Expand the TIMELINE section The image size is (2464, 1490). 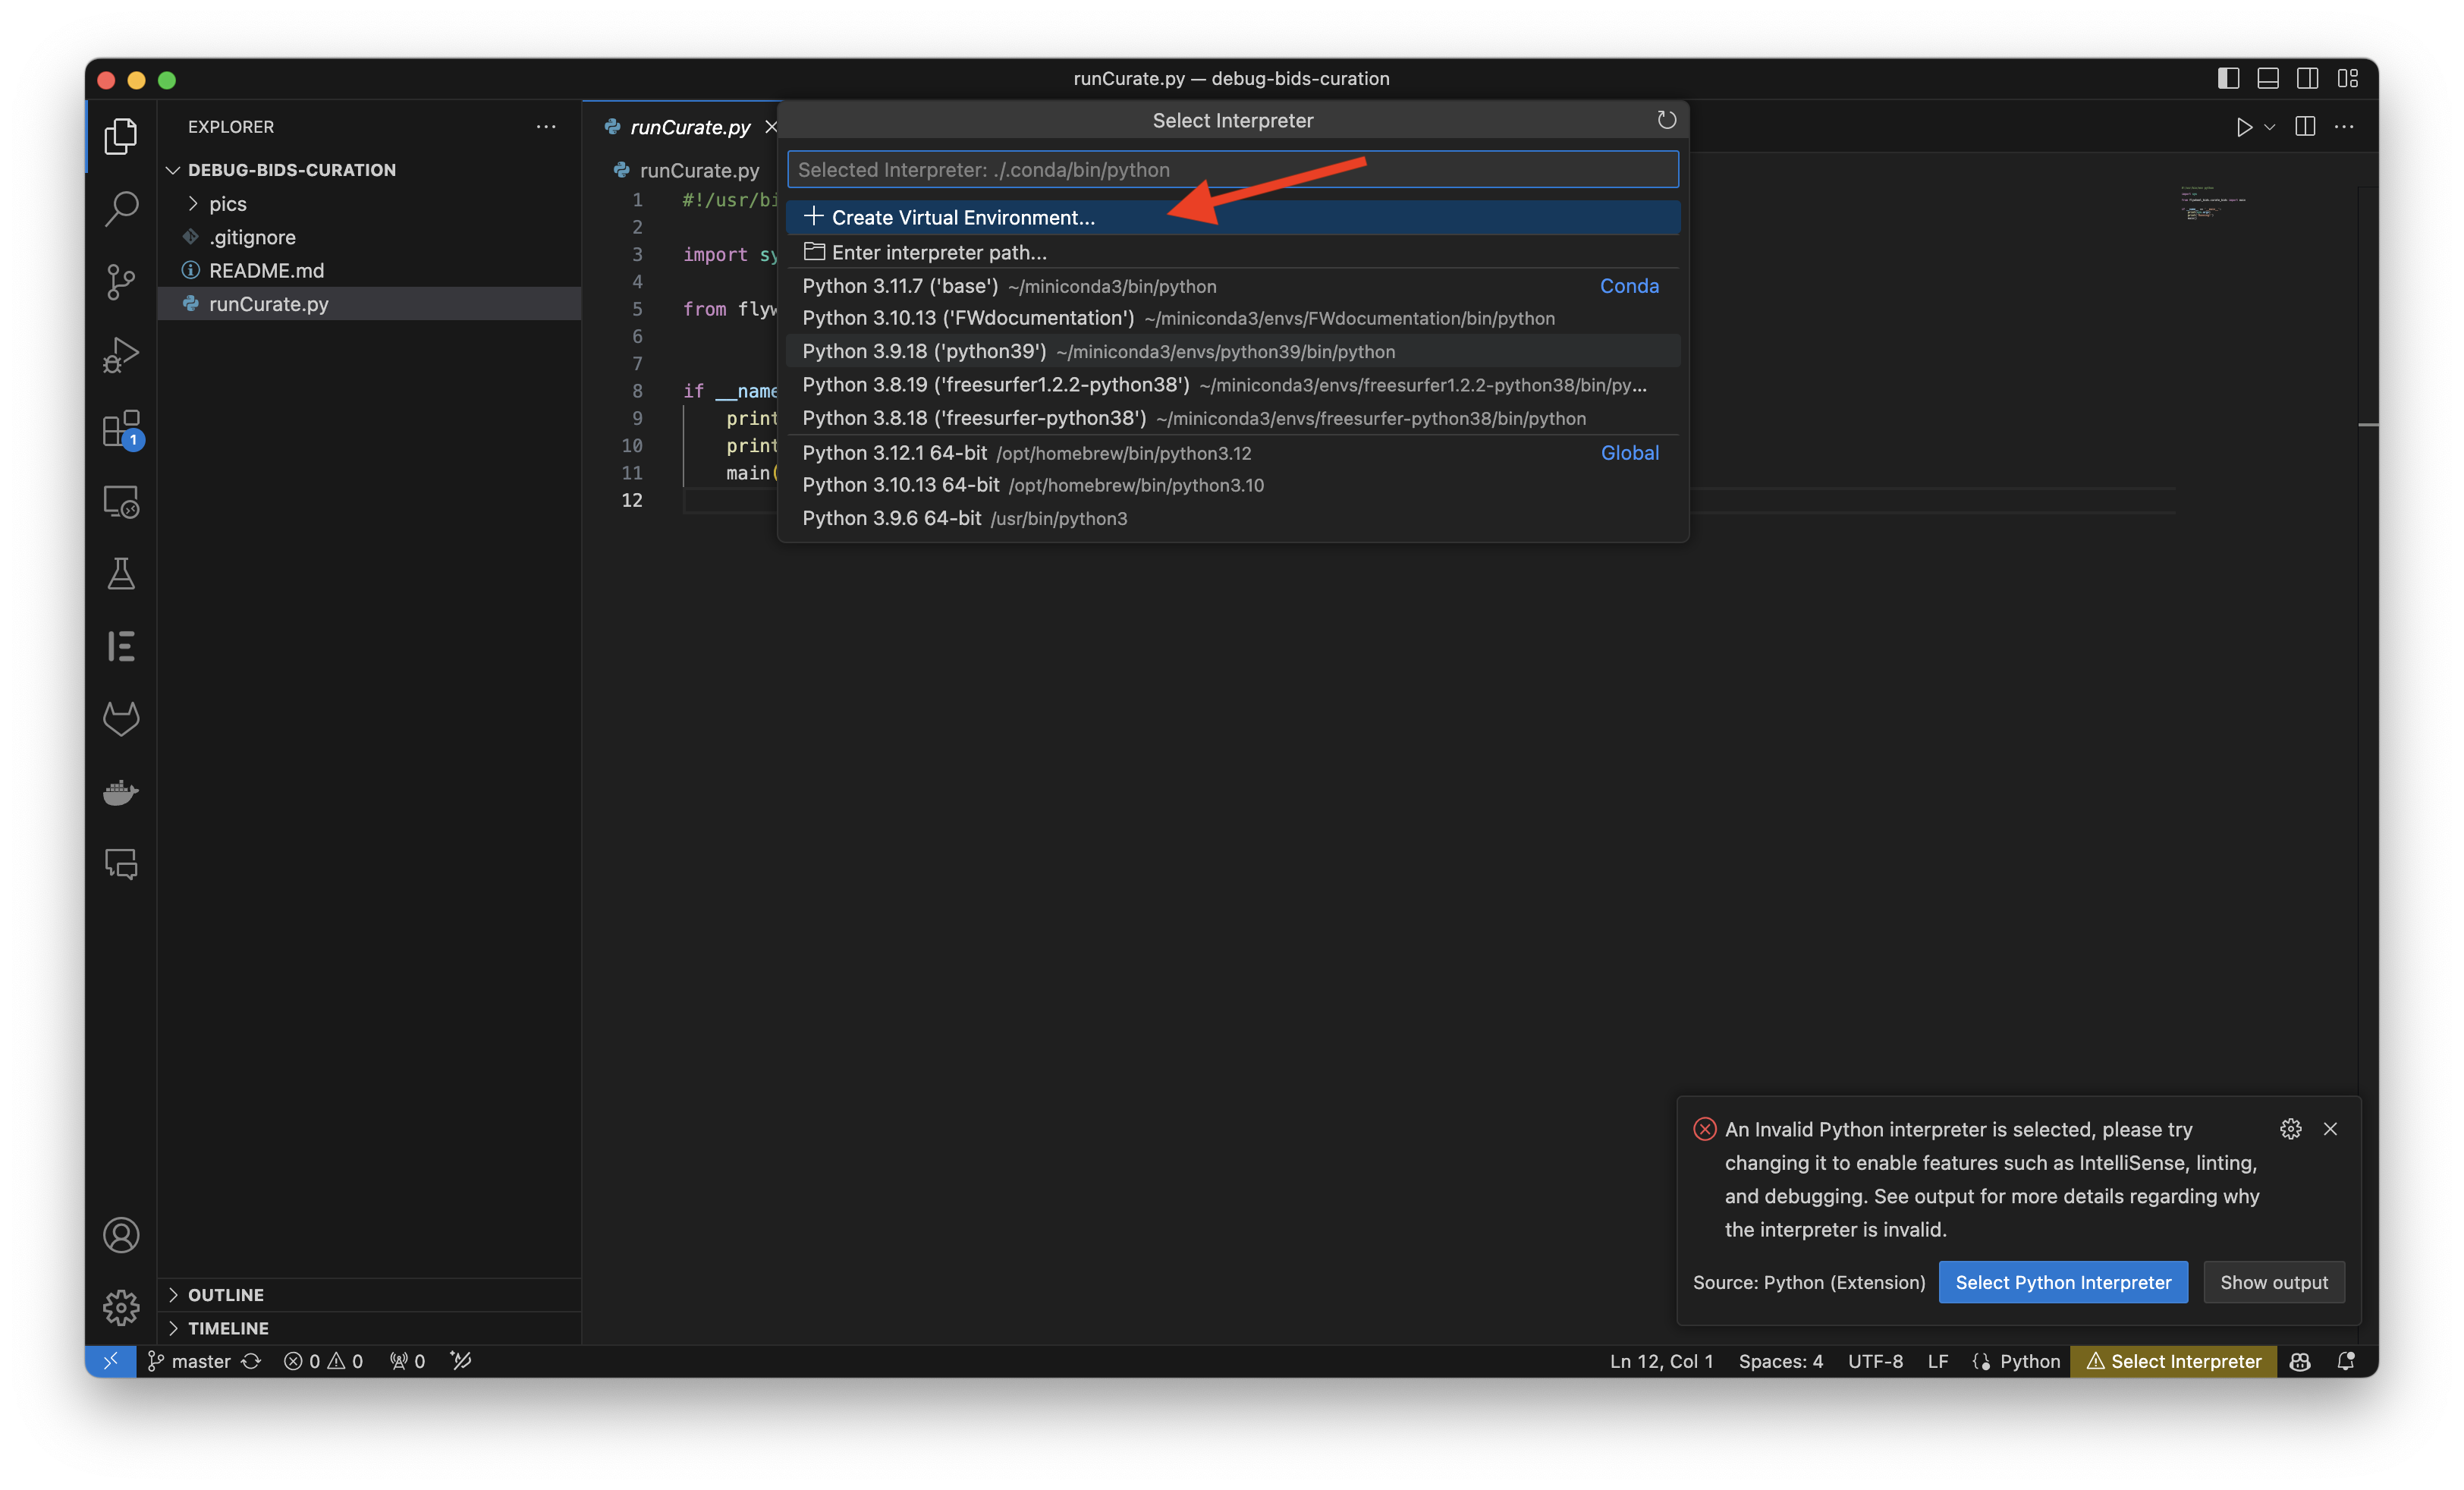tap(369, 1328)
